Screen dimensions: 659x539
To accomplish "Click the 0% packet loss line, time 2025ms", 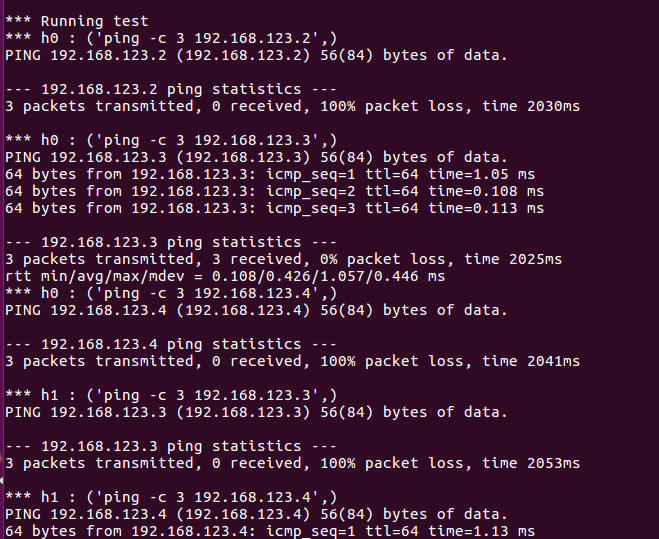I will click(x=283, y=259).
